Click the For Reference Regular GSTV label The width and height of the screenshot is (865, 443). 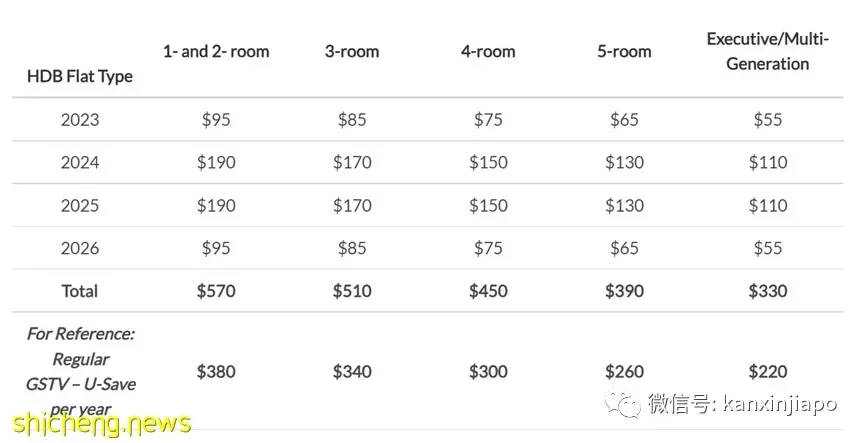81,372
